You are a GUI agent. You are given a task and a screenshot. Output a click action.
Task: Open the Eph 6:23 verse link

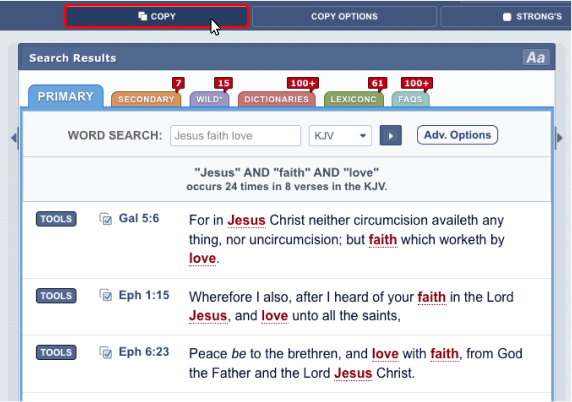(x=144, y=352)
